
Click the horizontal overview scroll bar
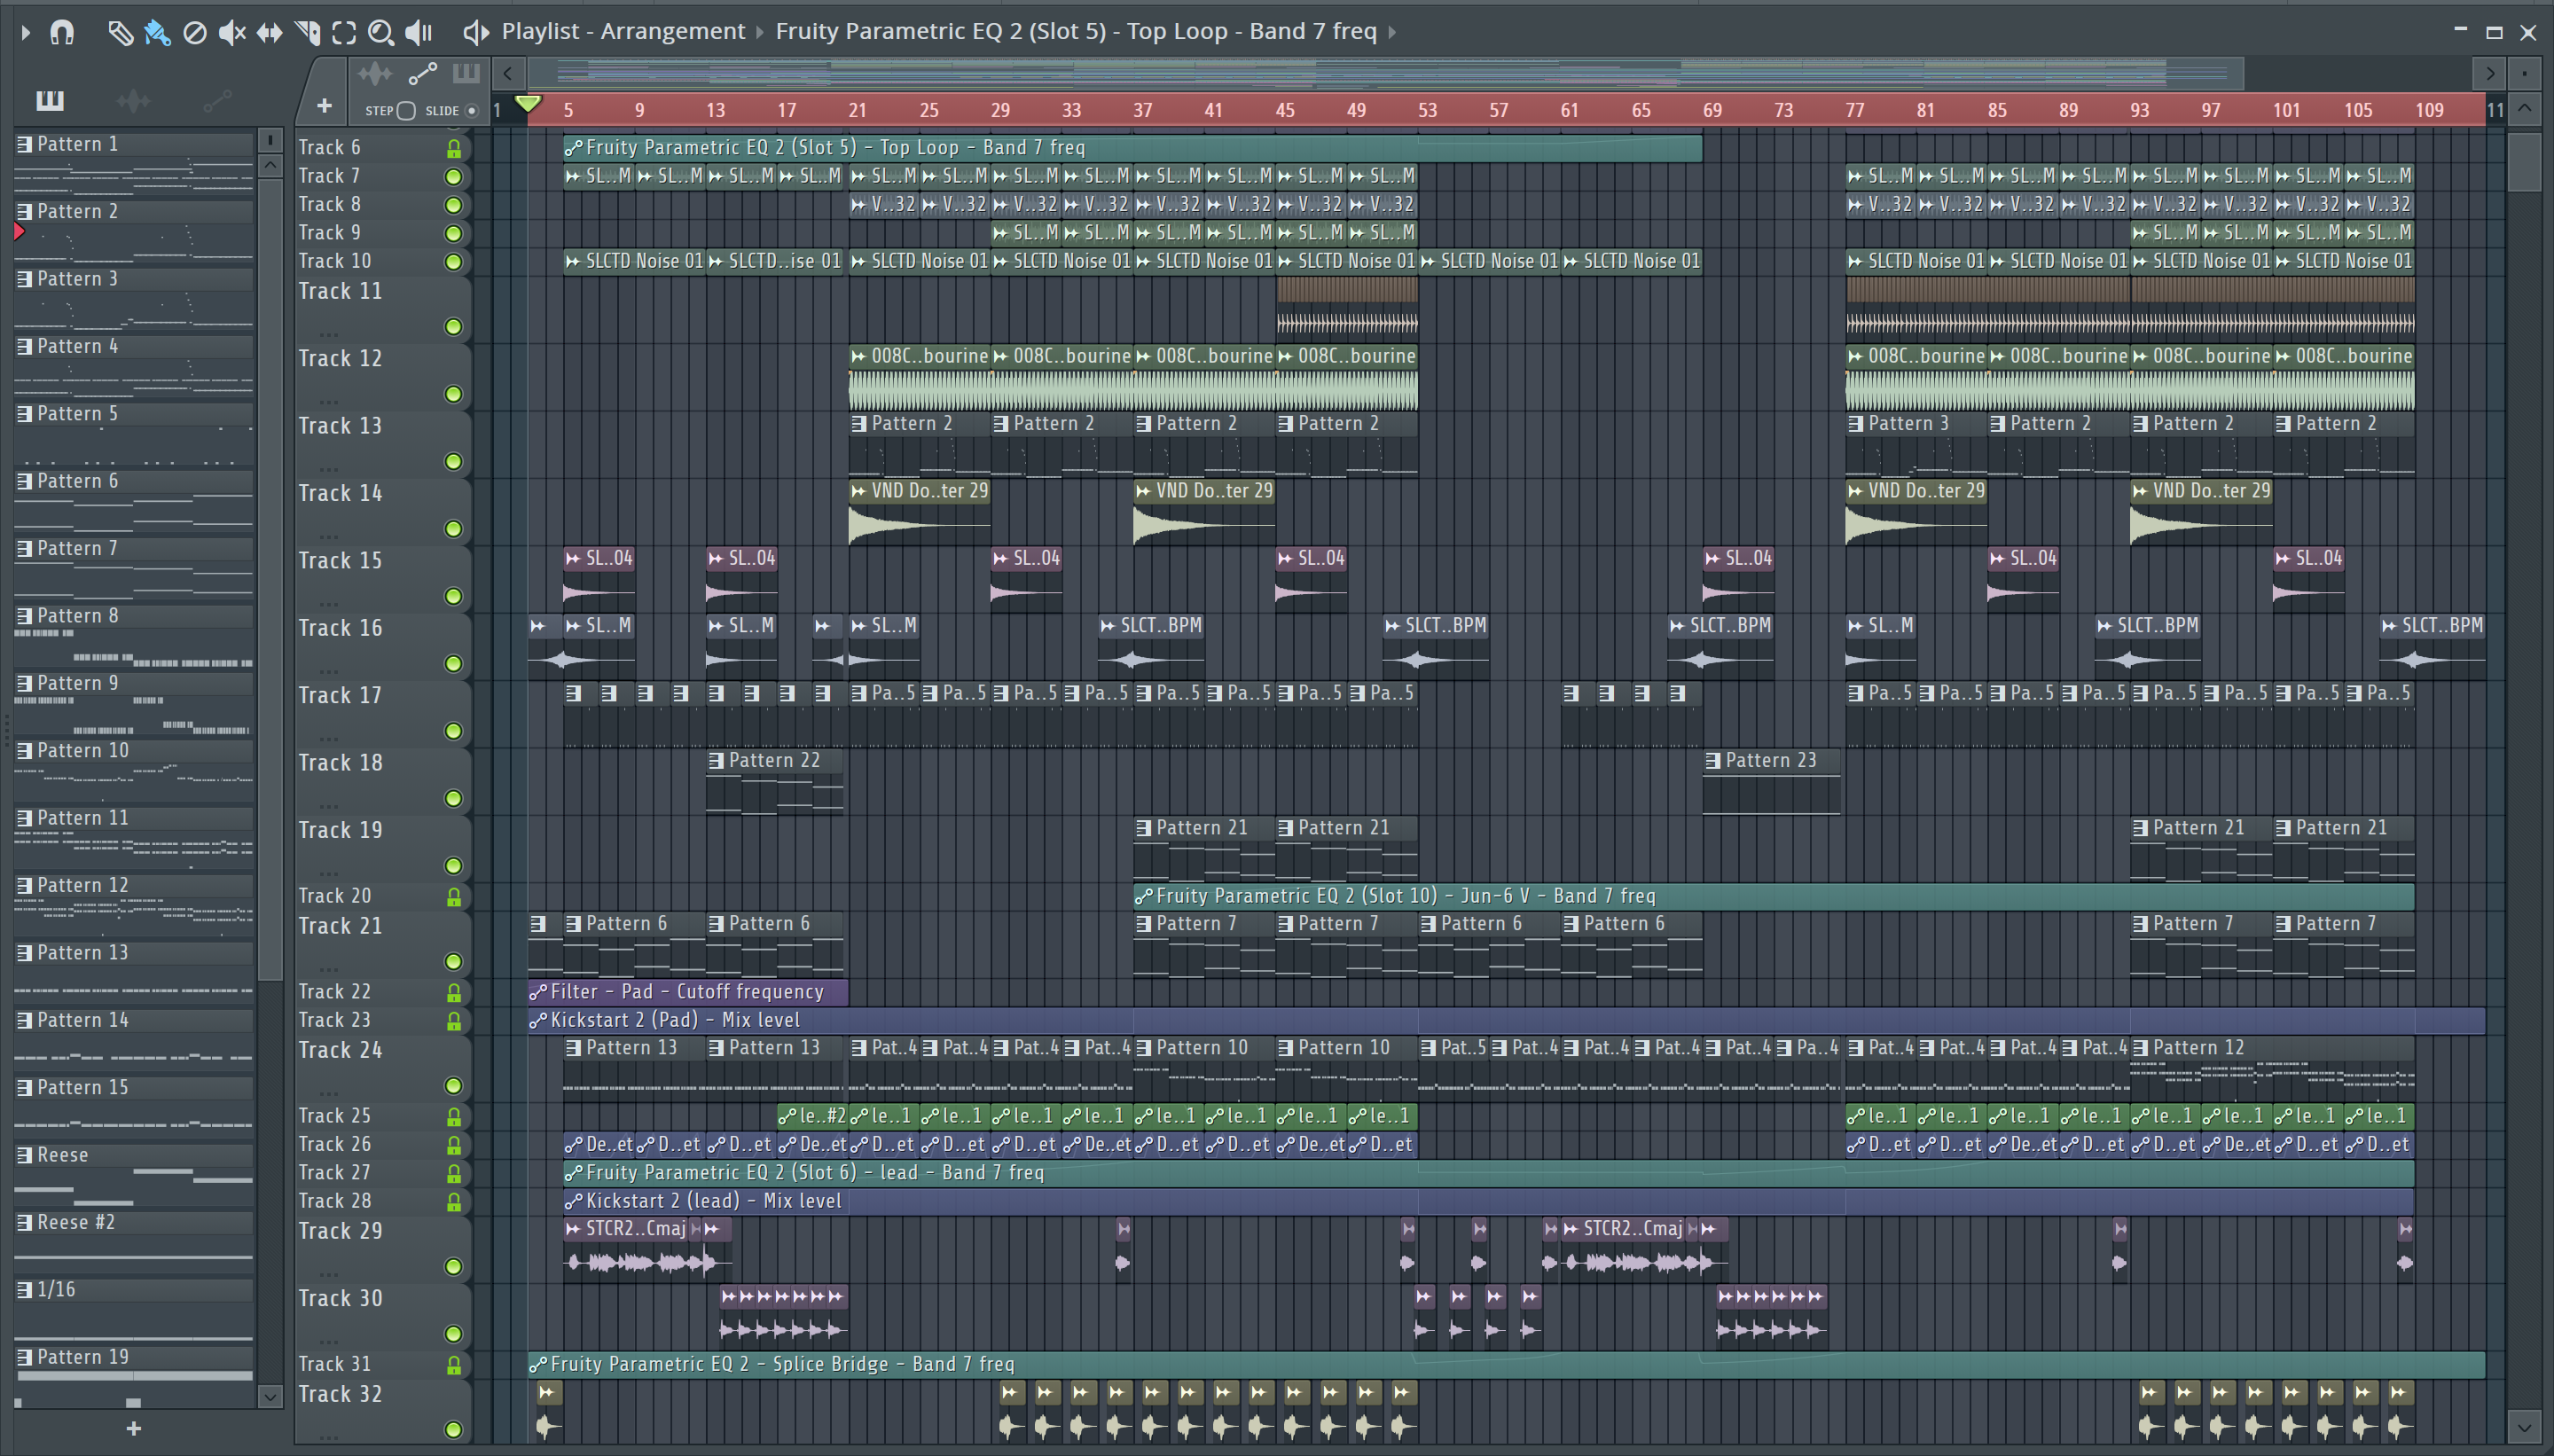pyautogui.click(x=1385, y=73)
